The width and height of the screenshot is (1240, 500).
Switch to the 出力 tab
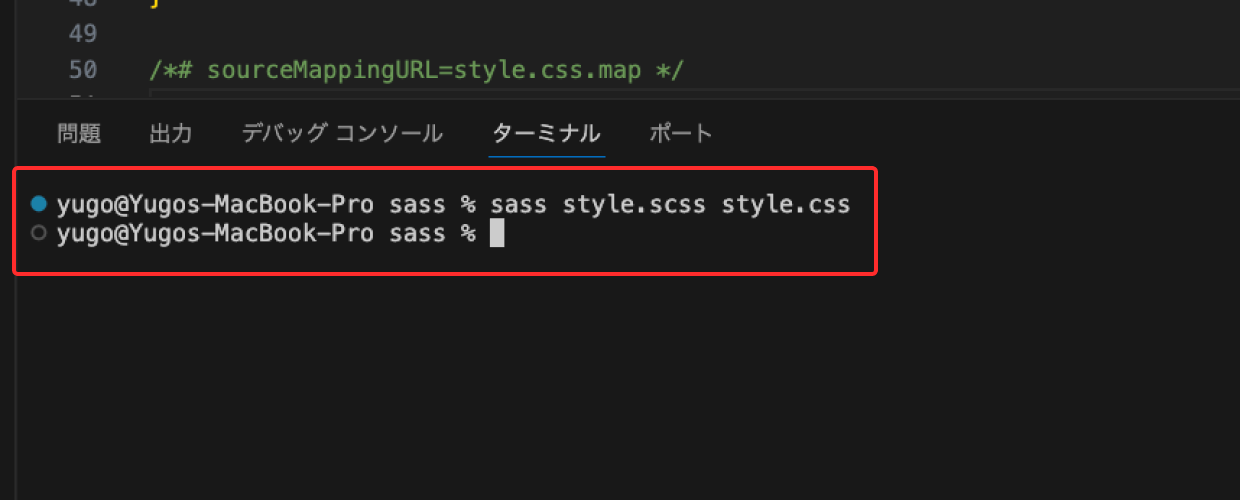coord(170,133)
